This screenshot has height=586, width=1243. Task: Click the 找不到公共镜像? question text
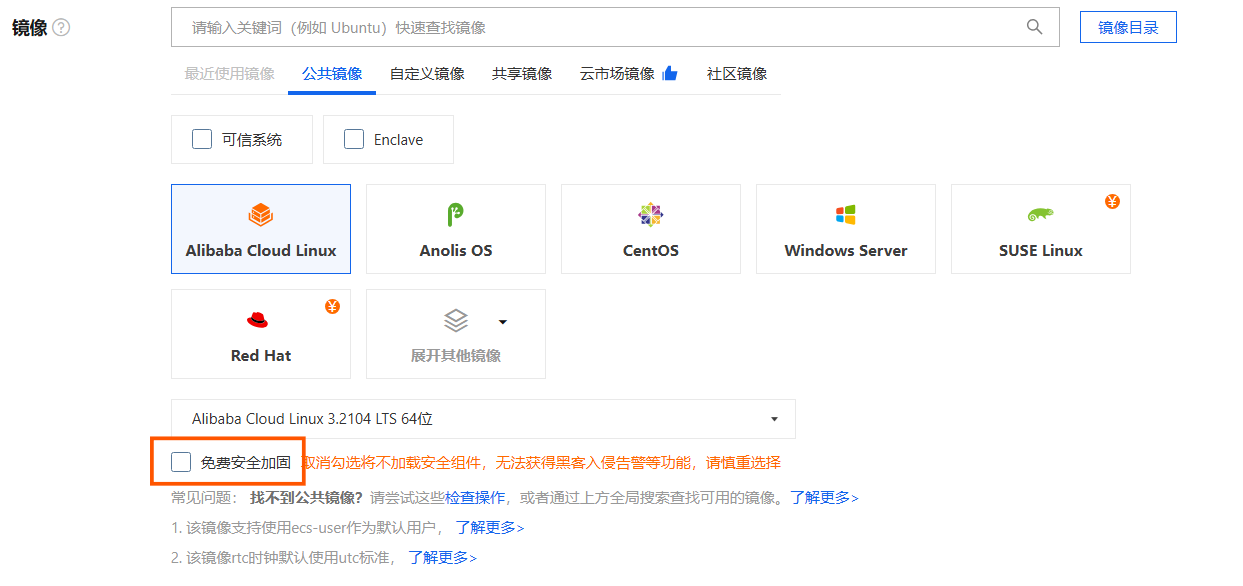[306, 497]
